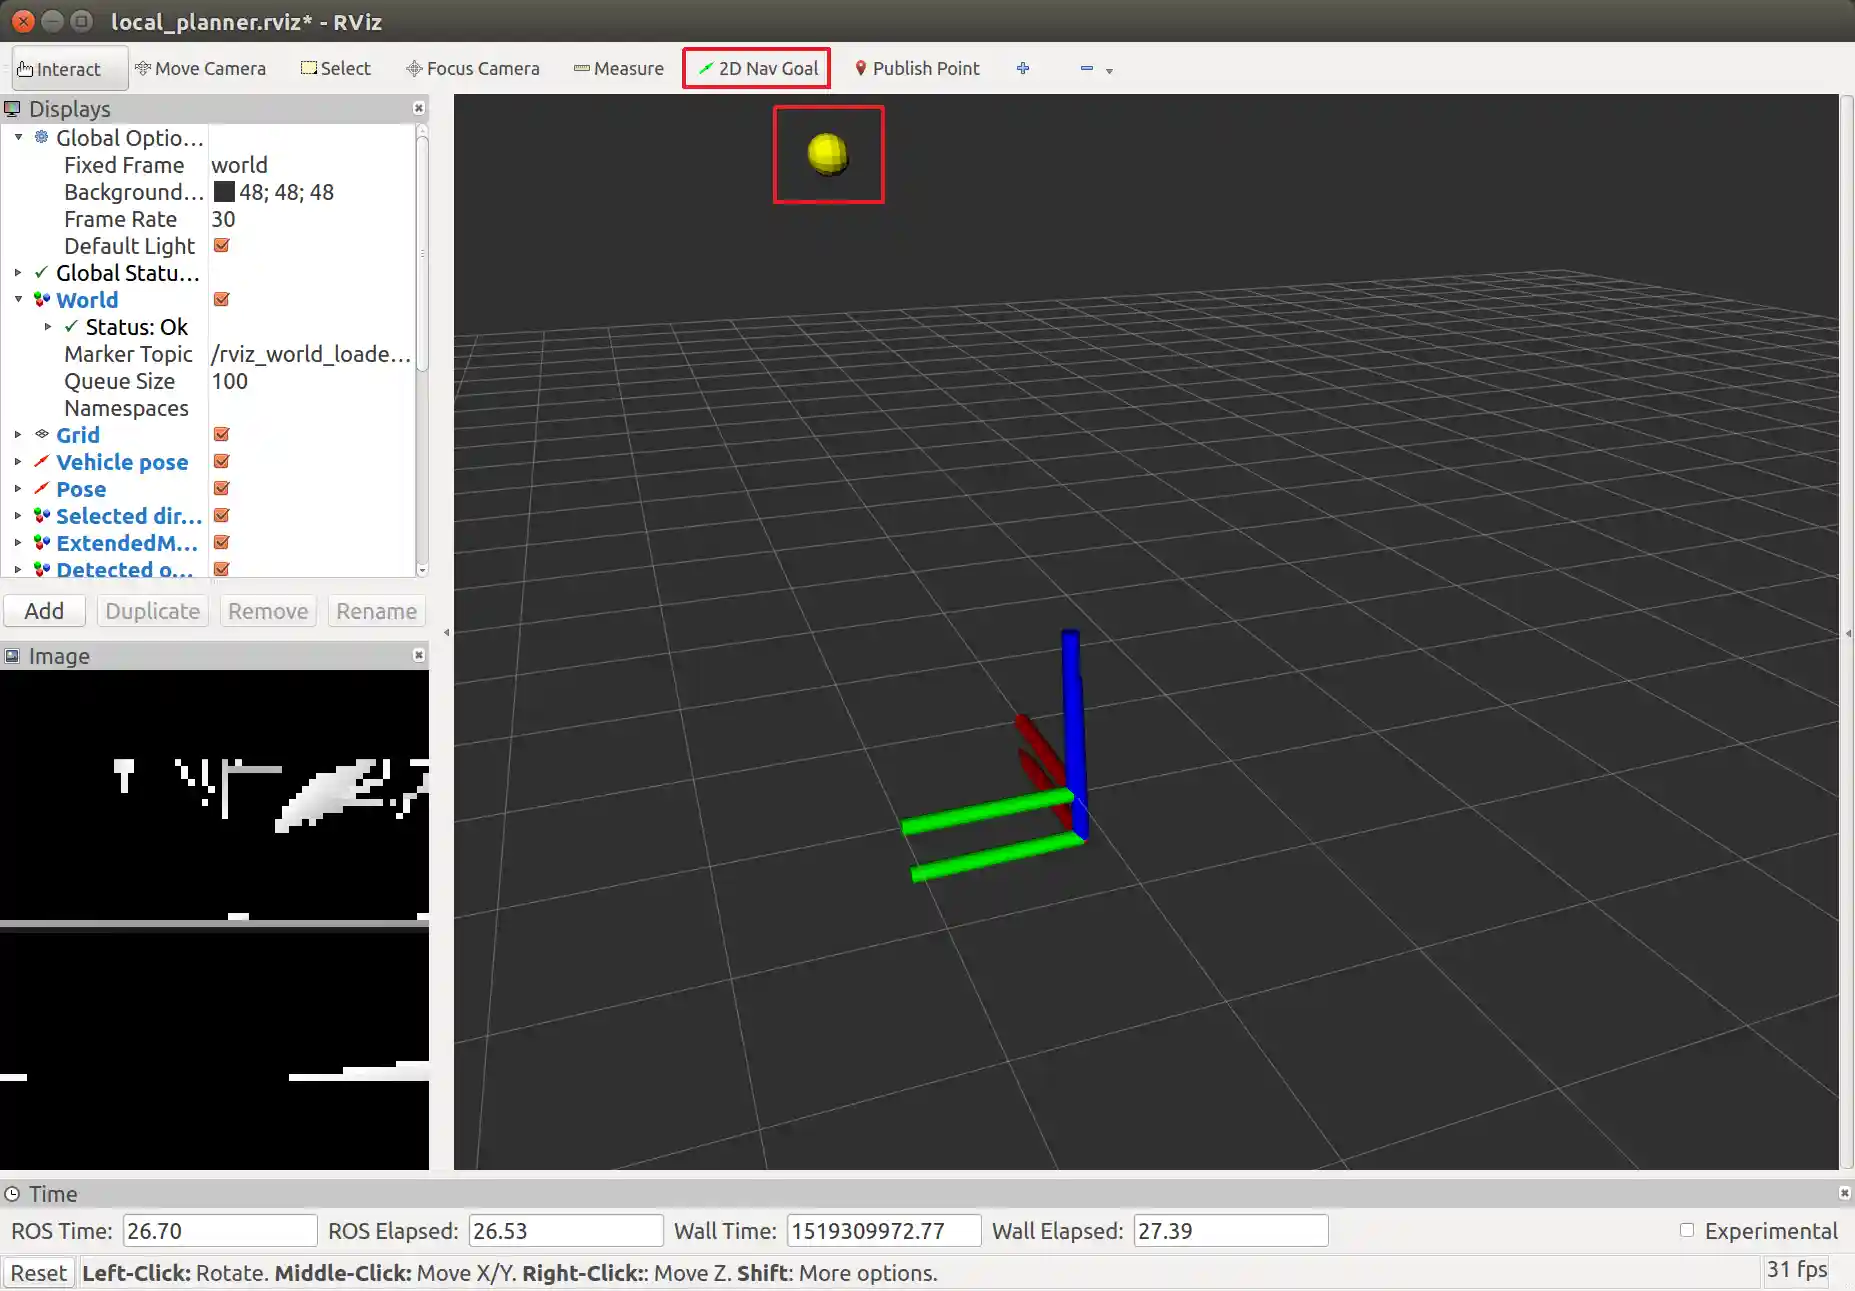1855x1291 pixels.
Task: Close the Image panel
Action: click(x=418, y=655)
